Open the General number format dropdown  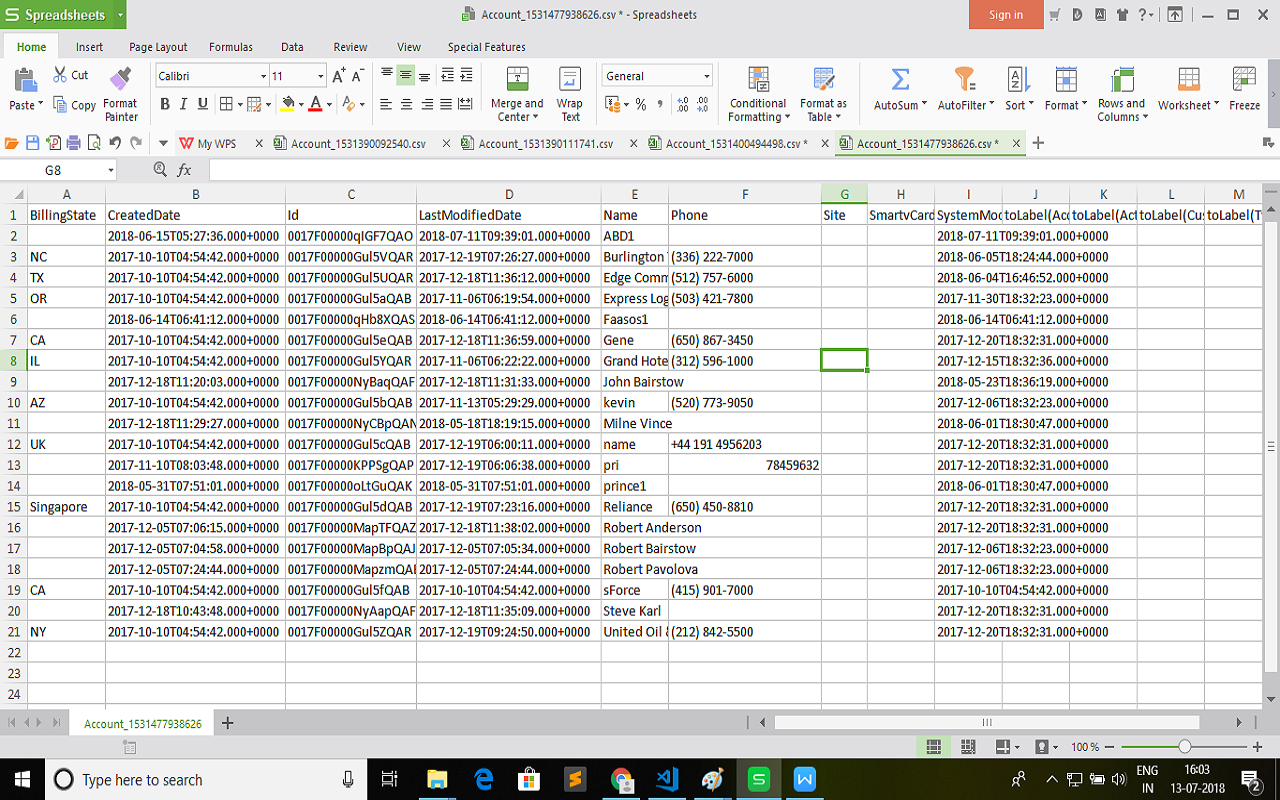706,75
